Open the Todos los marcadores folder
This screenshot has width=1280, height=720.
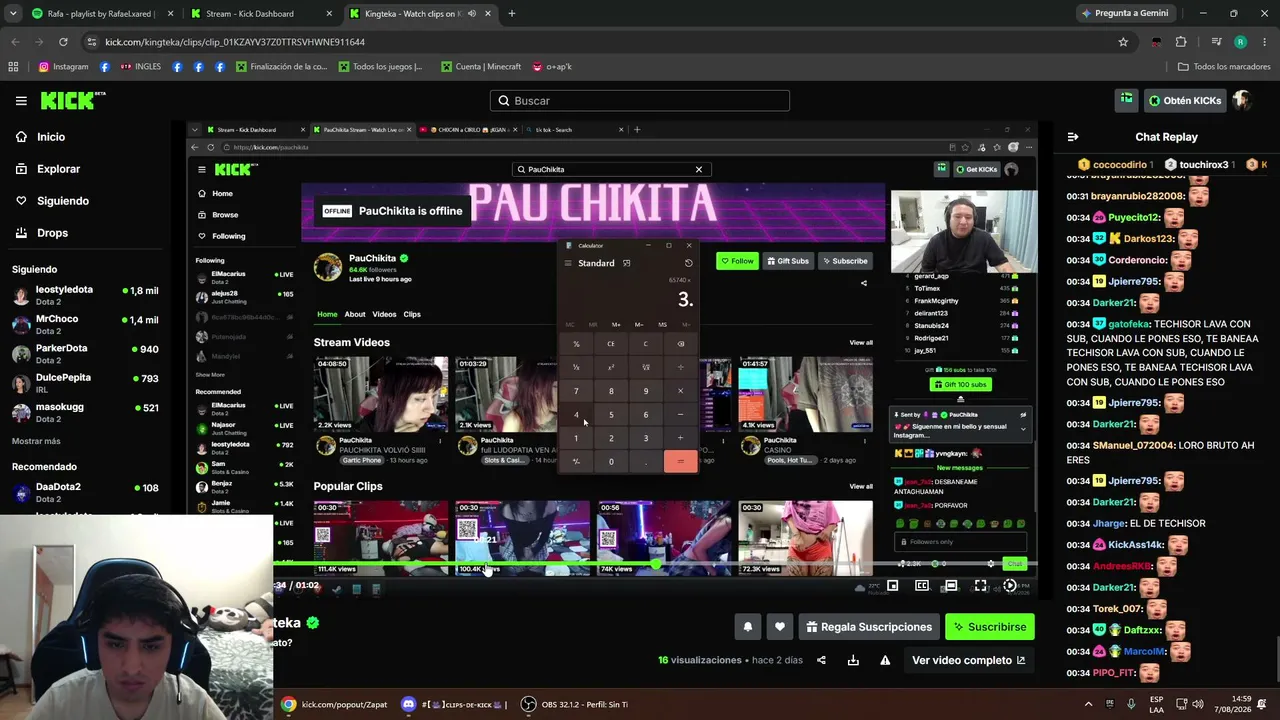pyautogui.click(x=1224, y=67)
